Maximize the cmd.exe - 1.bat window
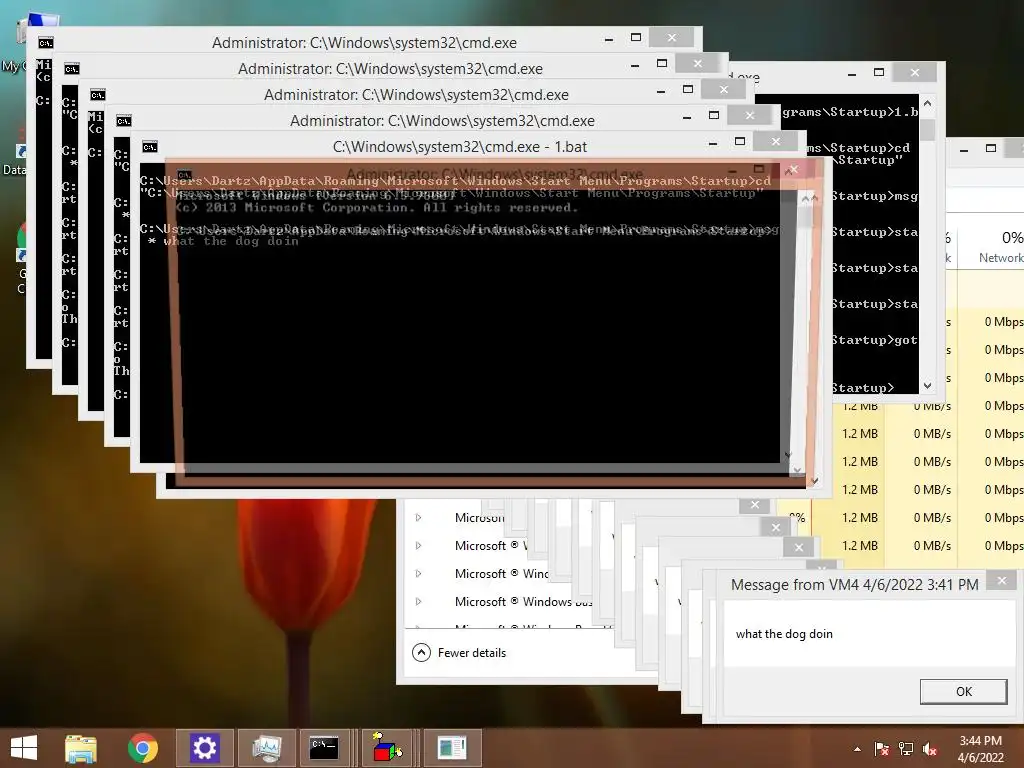Screen dimensions: 1024x768 740,141
